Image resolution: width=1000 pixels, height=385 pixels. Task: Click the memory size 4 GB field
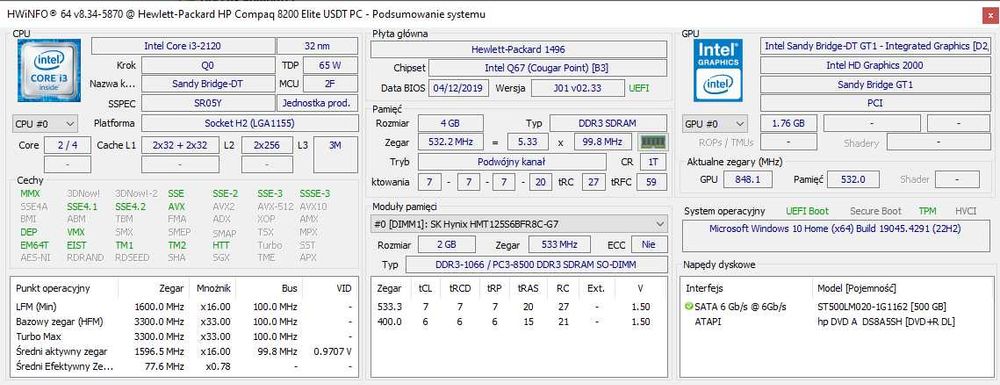click(450, 123)
